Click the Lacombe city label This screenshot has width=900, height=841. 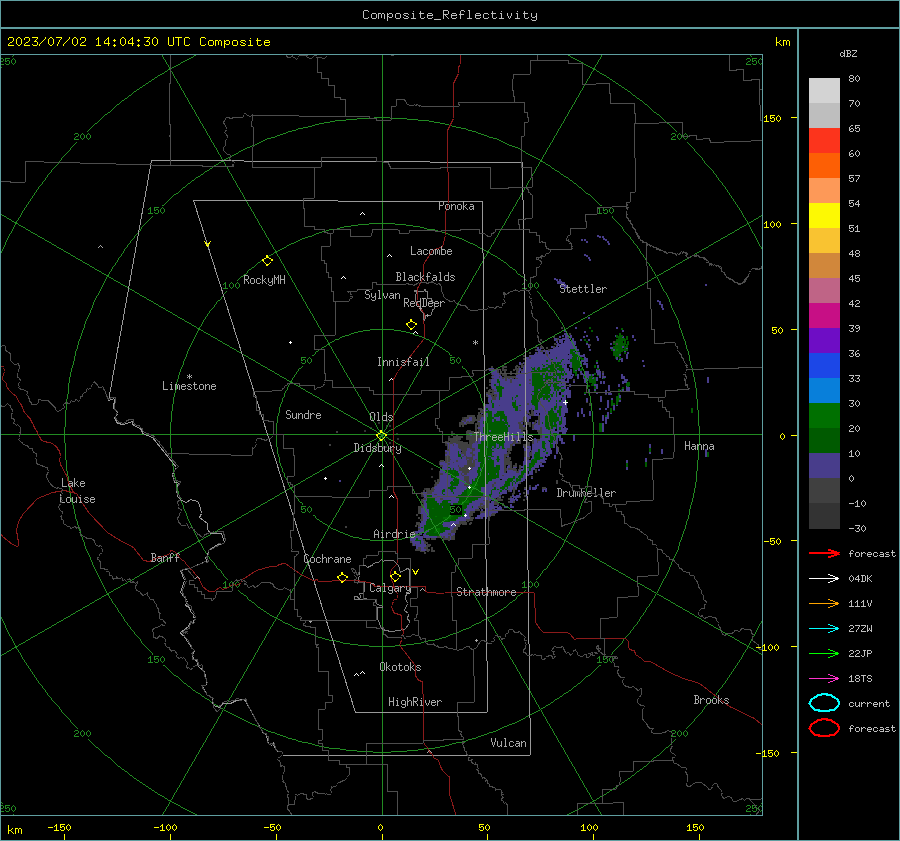(431, 251)
